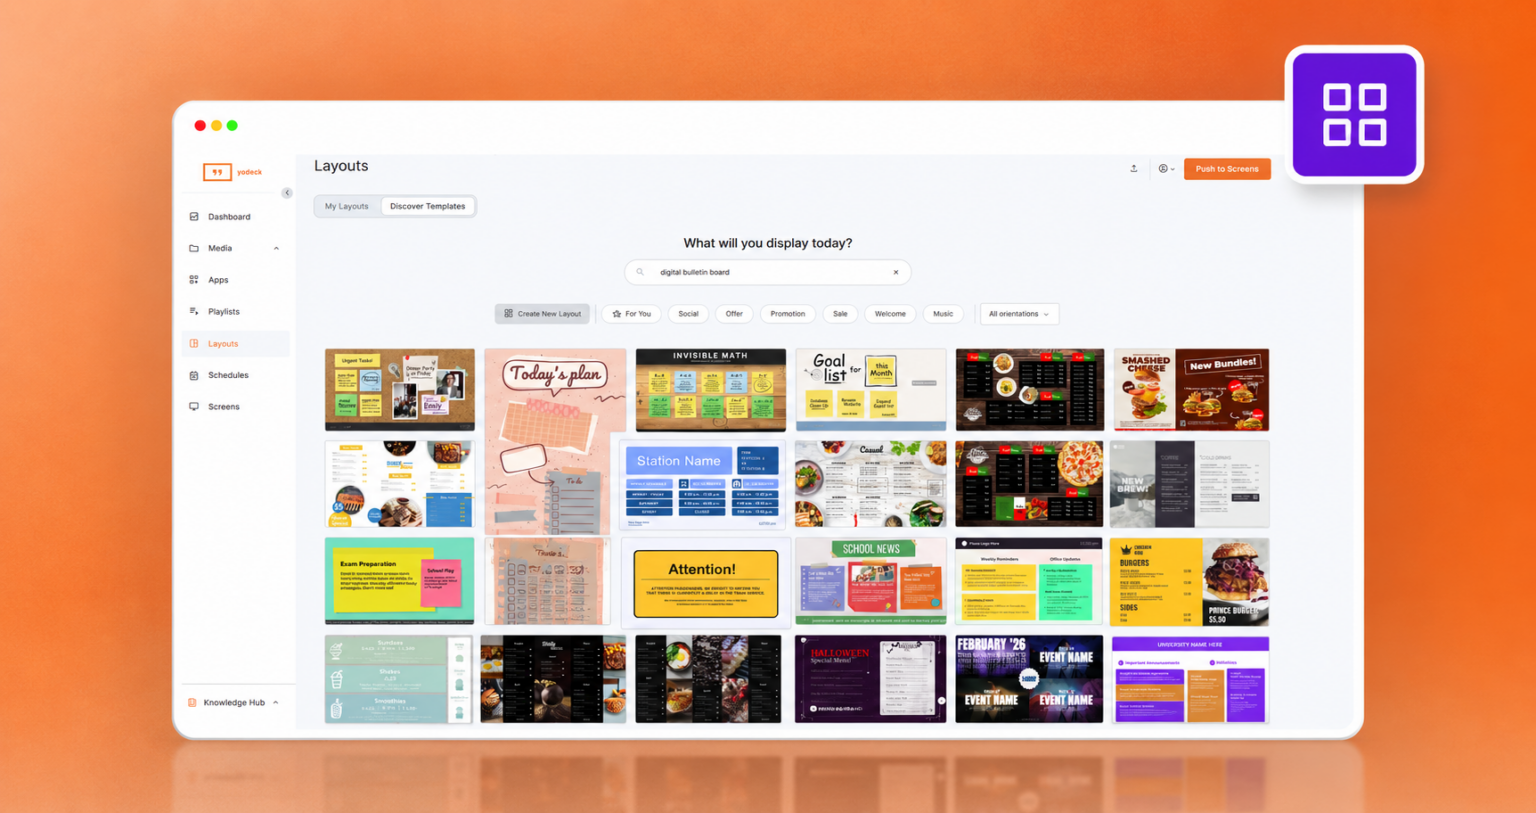This screenshot has width=1536, height=813.
Task: Select the University Name Here template
Action: click(1190, 679)
